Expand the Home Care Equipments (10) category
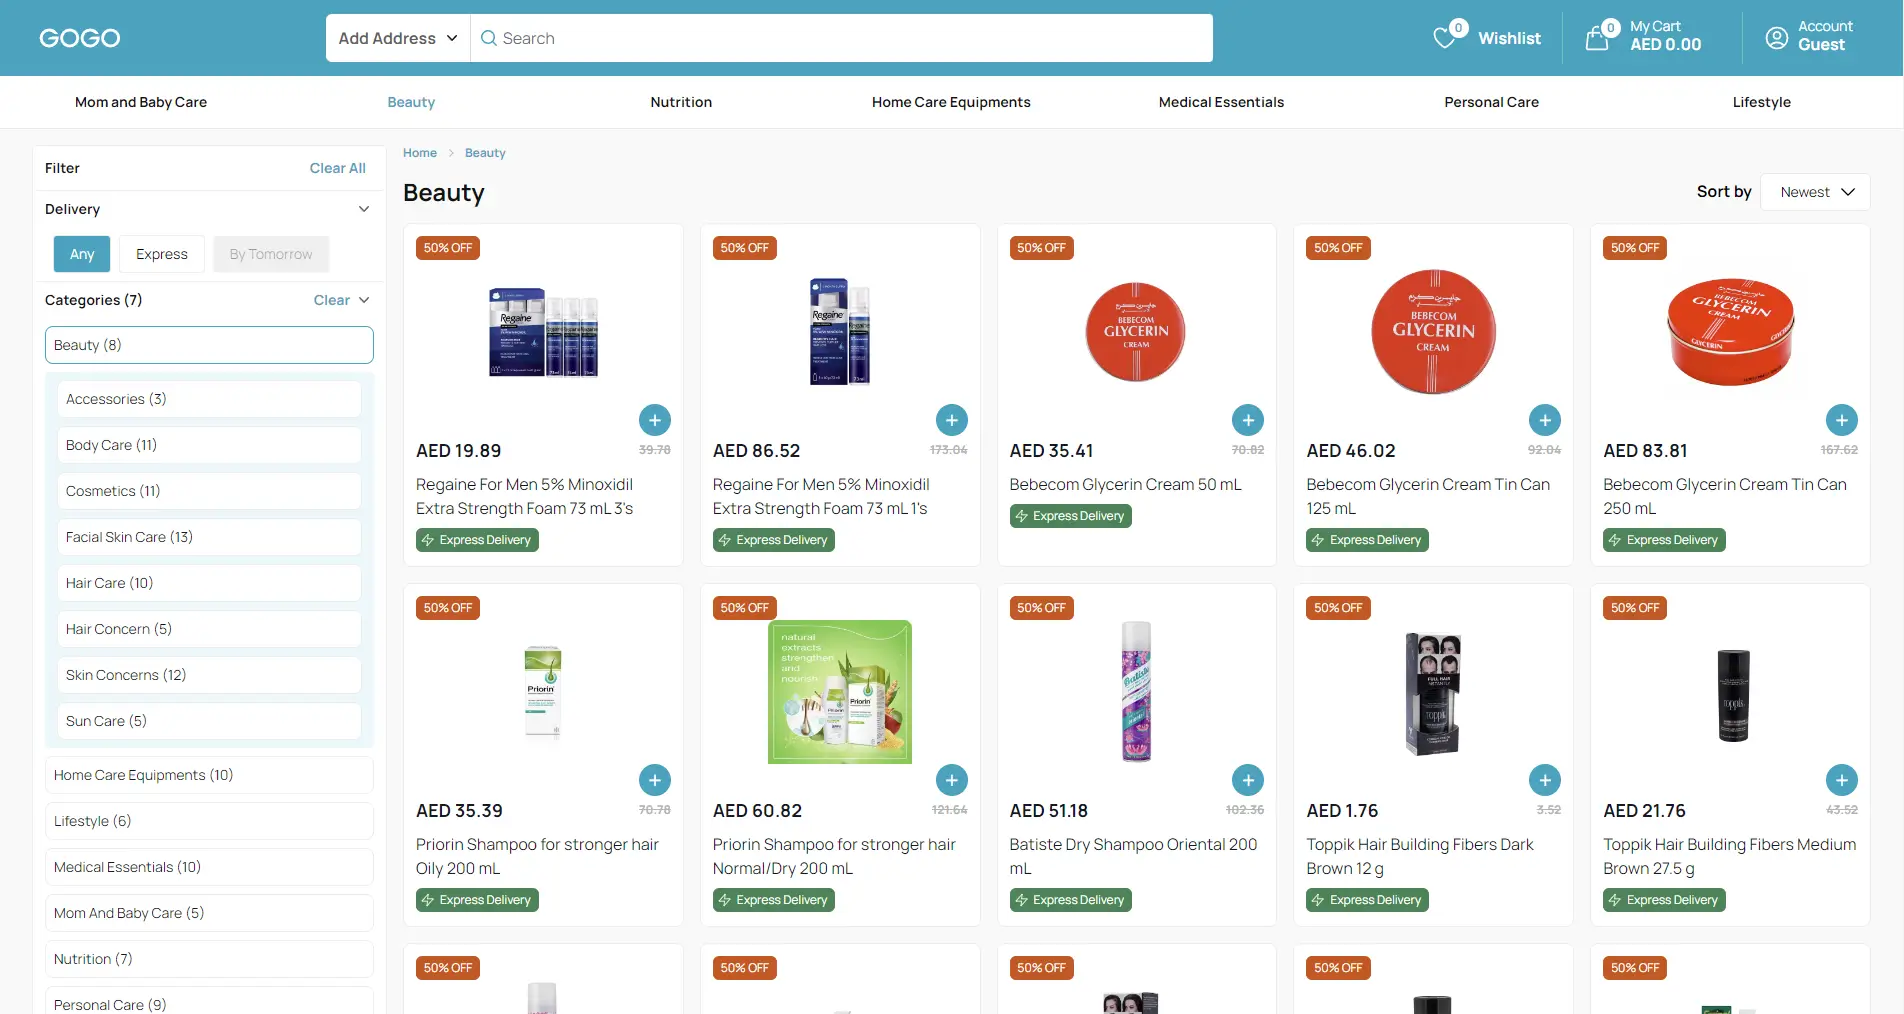 [209, 775]
